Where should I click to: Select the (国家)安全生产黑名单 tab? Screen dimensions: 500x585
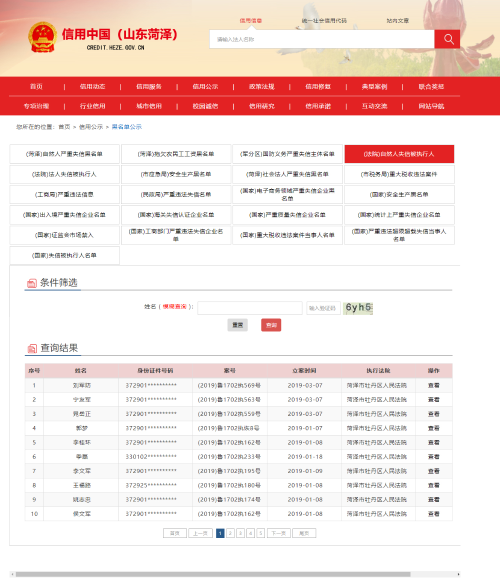tap(399, 195)
